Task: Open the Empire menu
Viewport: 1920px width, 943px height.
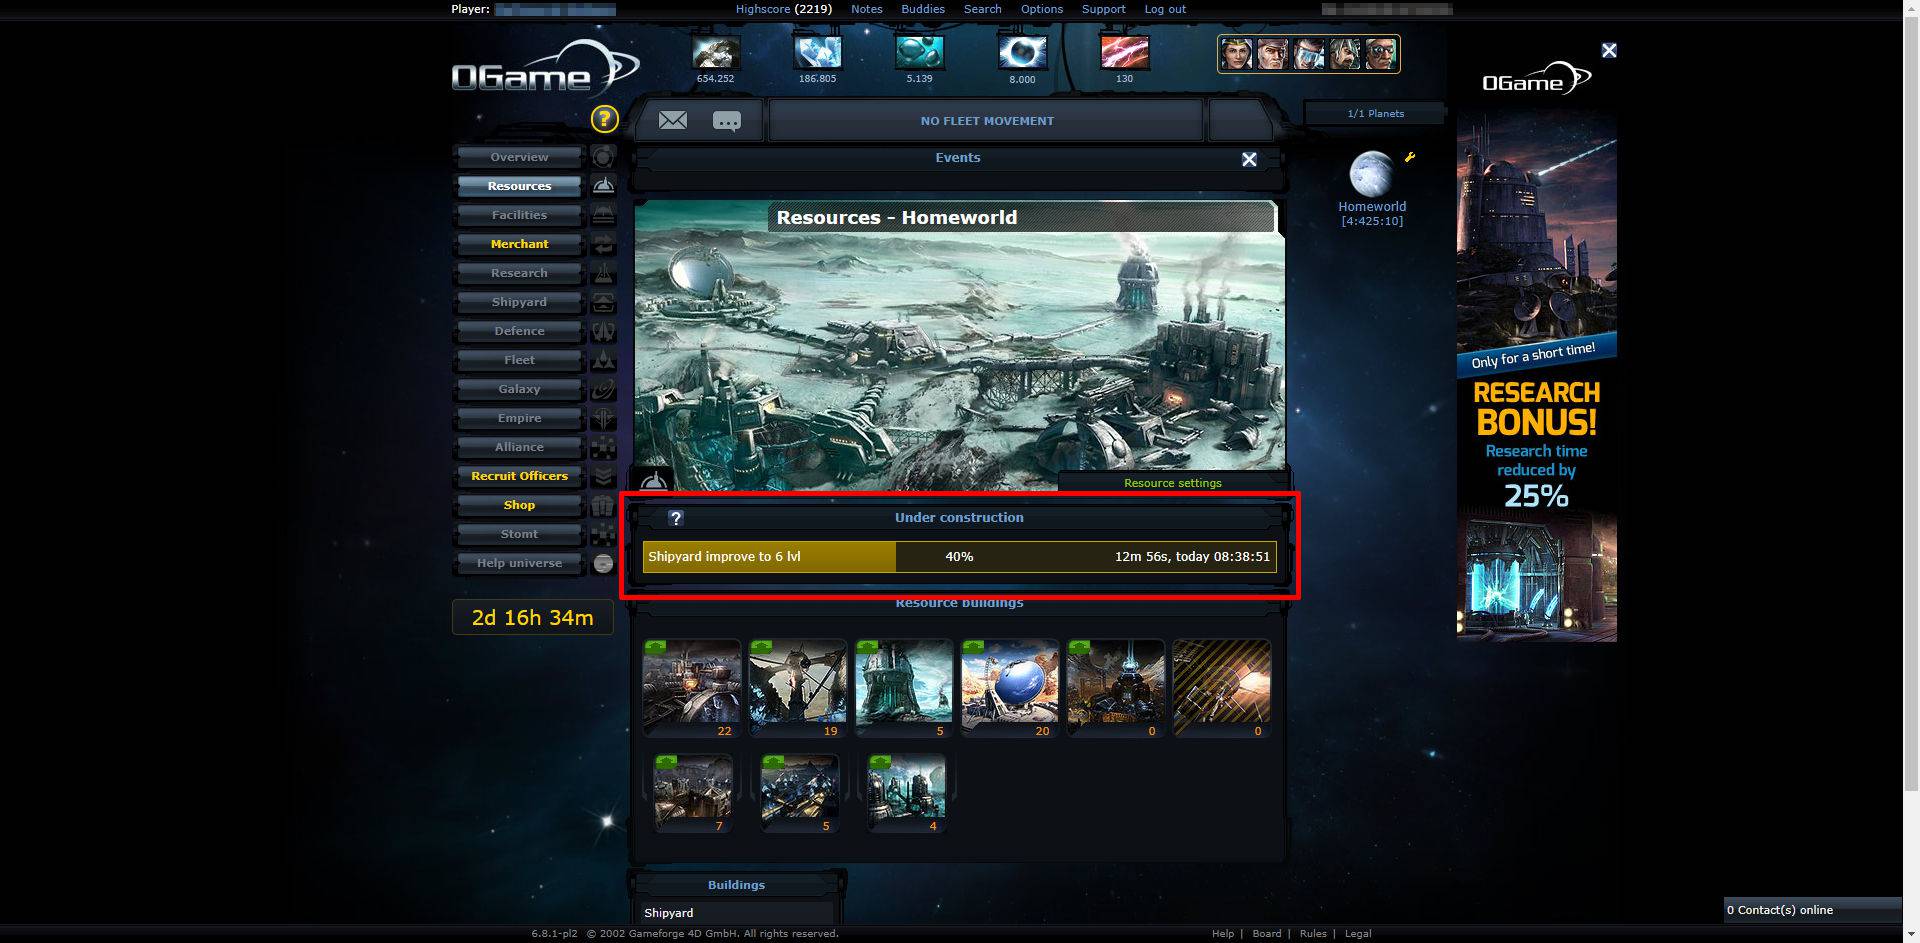Action: click(519, 418)
